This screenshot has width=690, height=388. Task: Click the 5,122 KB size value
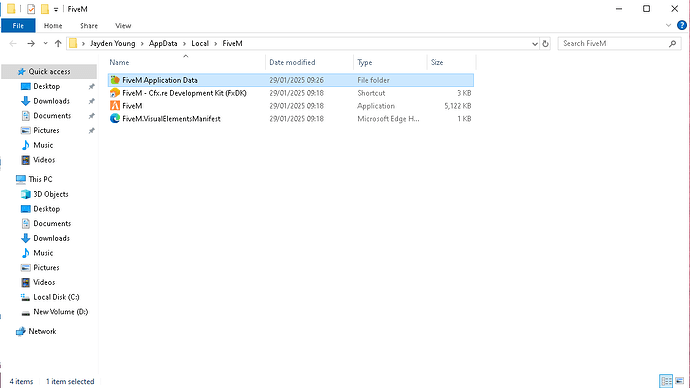pyautogui.click(x=458, y=106)
